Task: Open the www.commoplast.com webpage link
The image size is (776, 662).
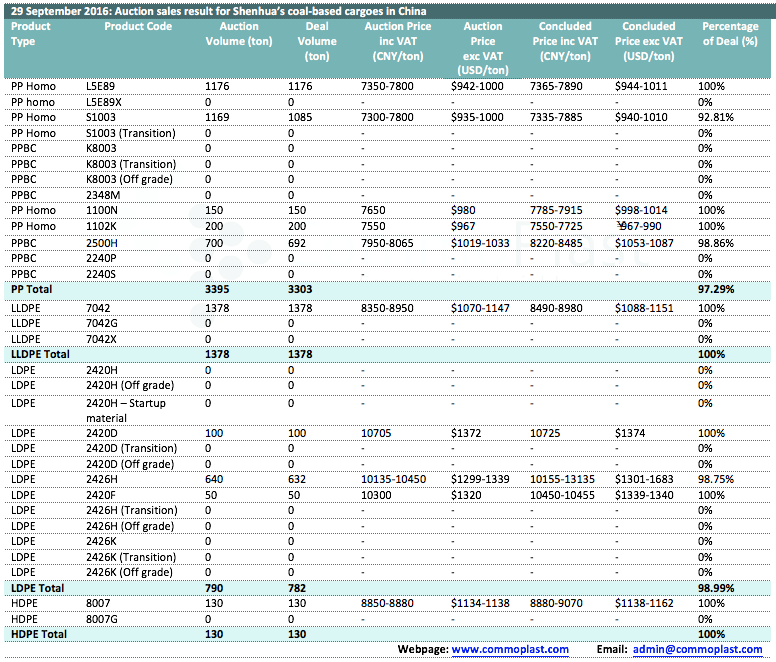Action: tap(510, 649)
